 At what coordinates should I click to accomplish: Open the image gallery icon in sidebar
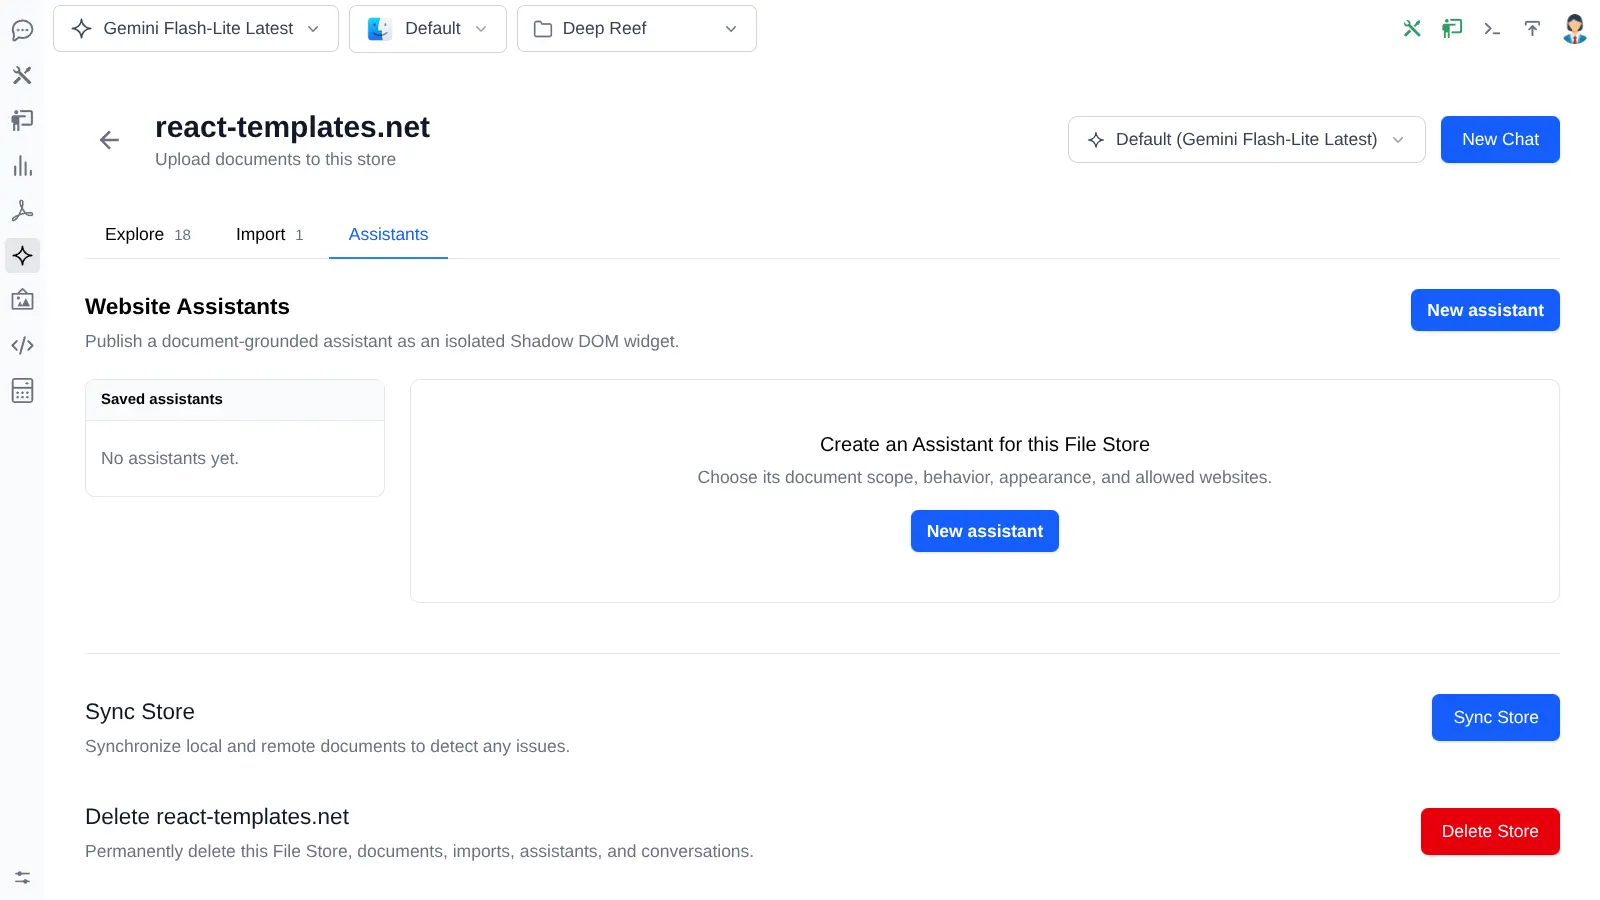[22, 300]
